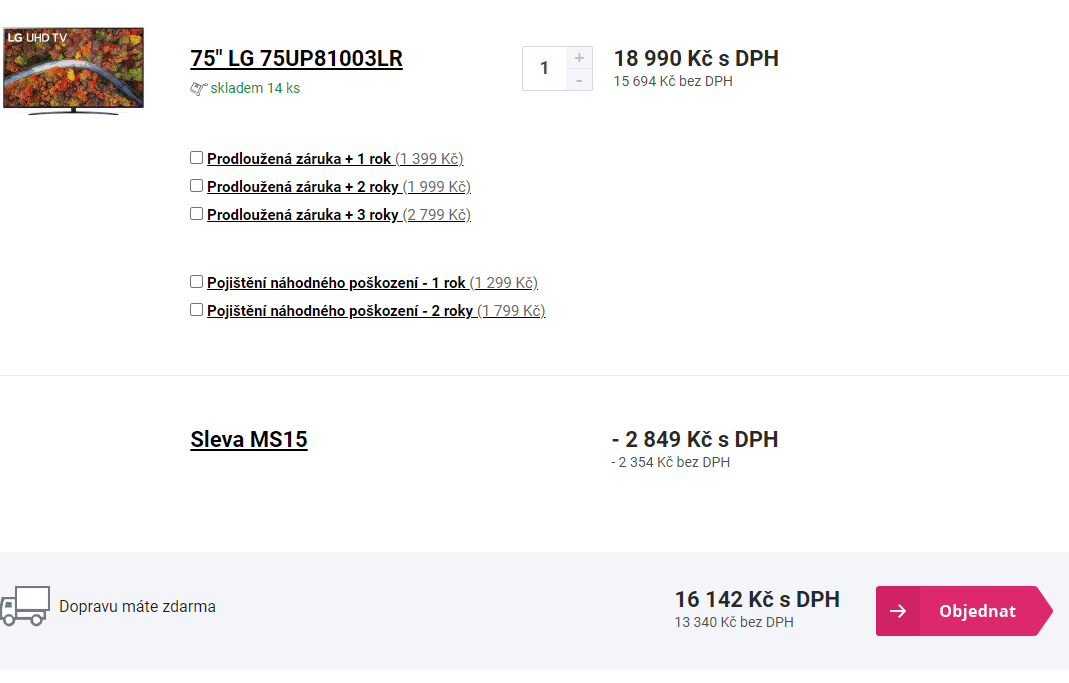
Task: Open Prodloužená záruka + 3 roky link
Action: [303, 214]
